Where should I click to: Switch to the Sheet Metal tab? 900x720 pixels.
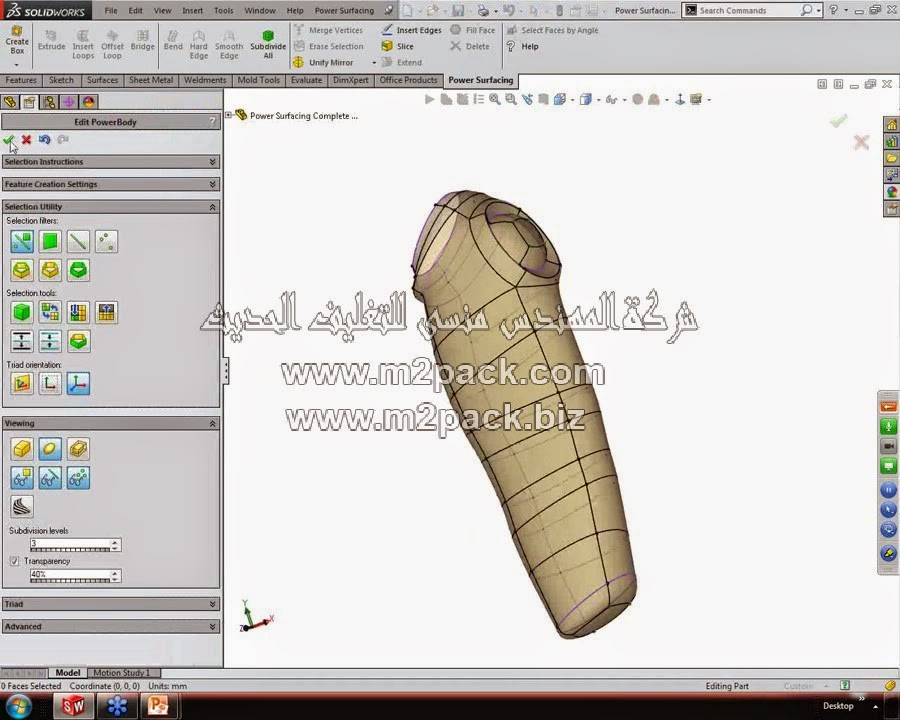pos(151,80)
